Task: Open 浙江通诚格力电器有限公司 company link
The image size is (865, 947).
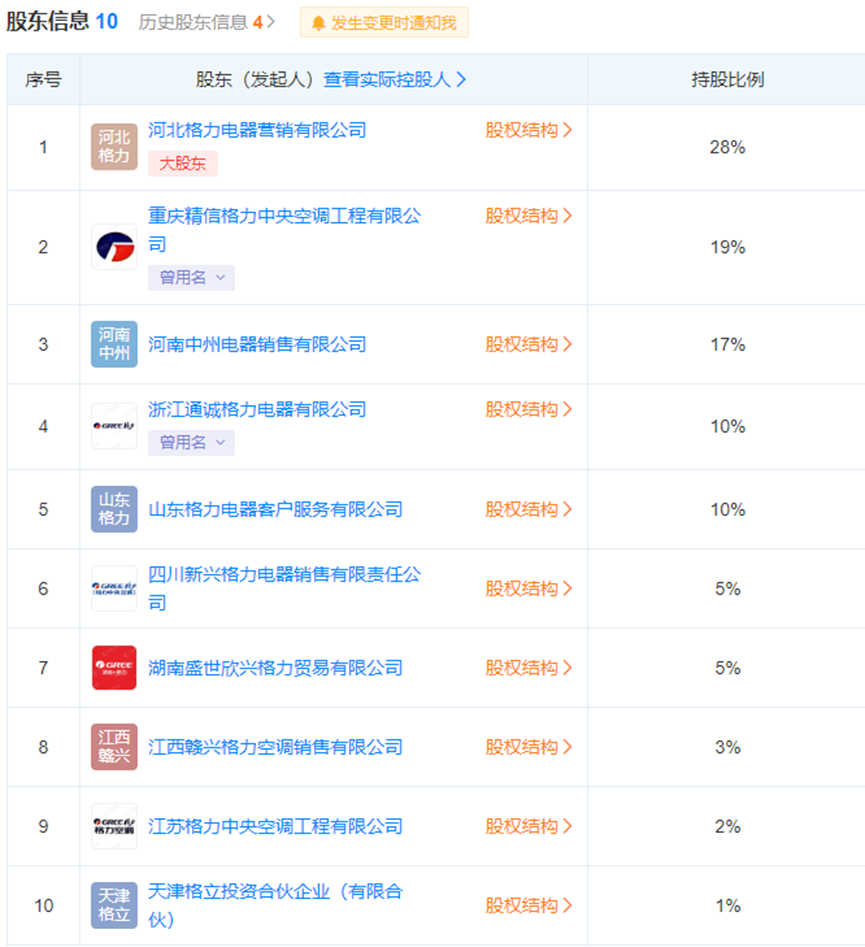Action: 257,409
